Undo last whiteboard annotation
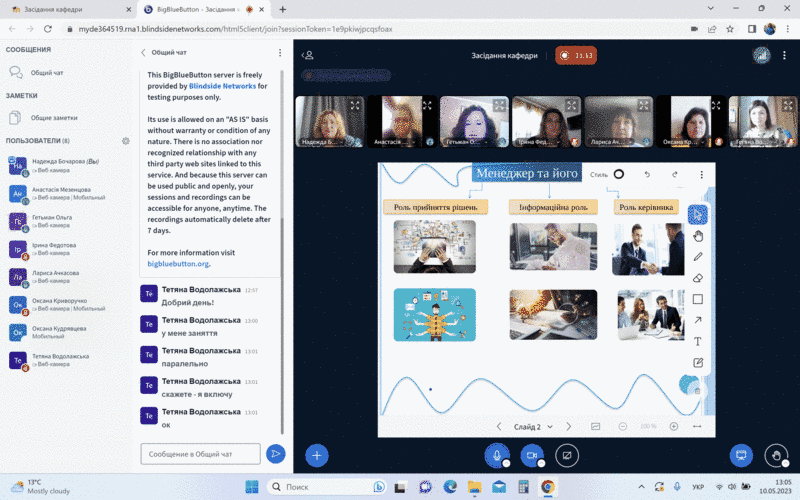The image size is (800, 500). click(x=647, y=175)
